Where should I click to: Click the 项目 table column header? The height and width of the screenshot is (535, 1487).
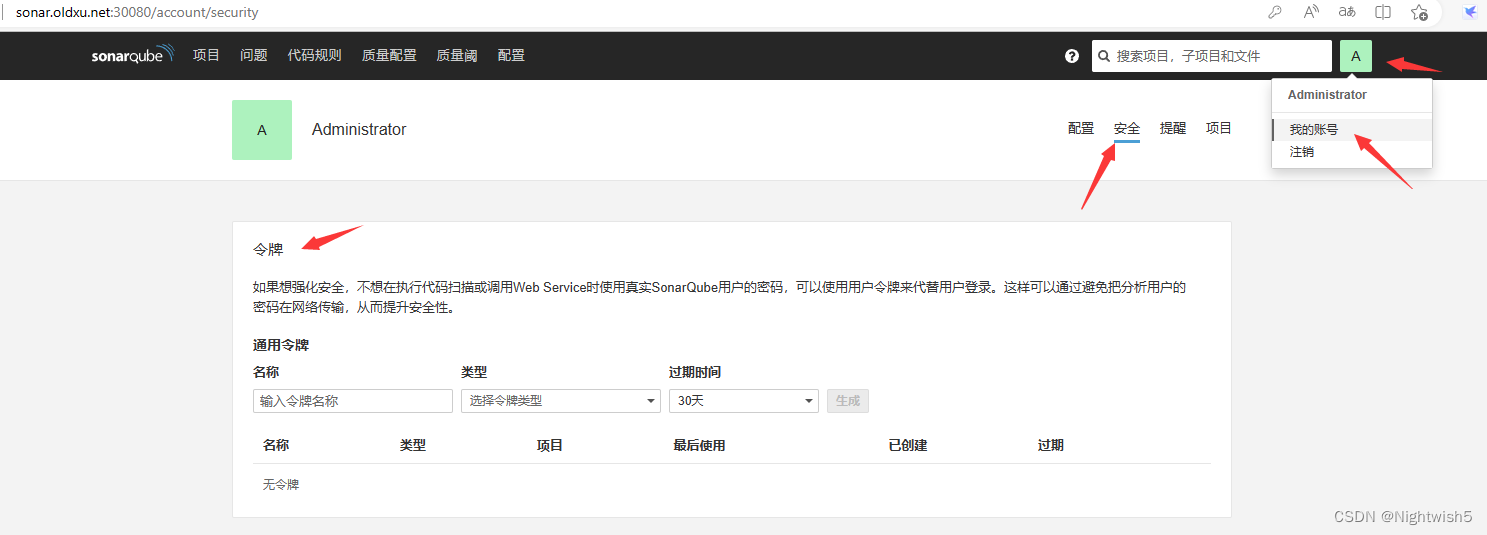click(550, 445)
